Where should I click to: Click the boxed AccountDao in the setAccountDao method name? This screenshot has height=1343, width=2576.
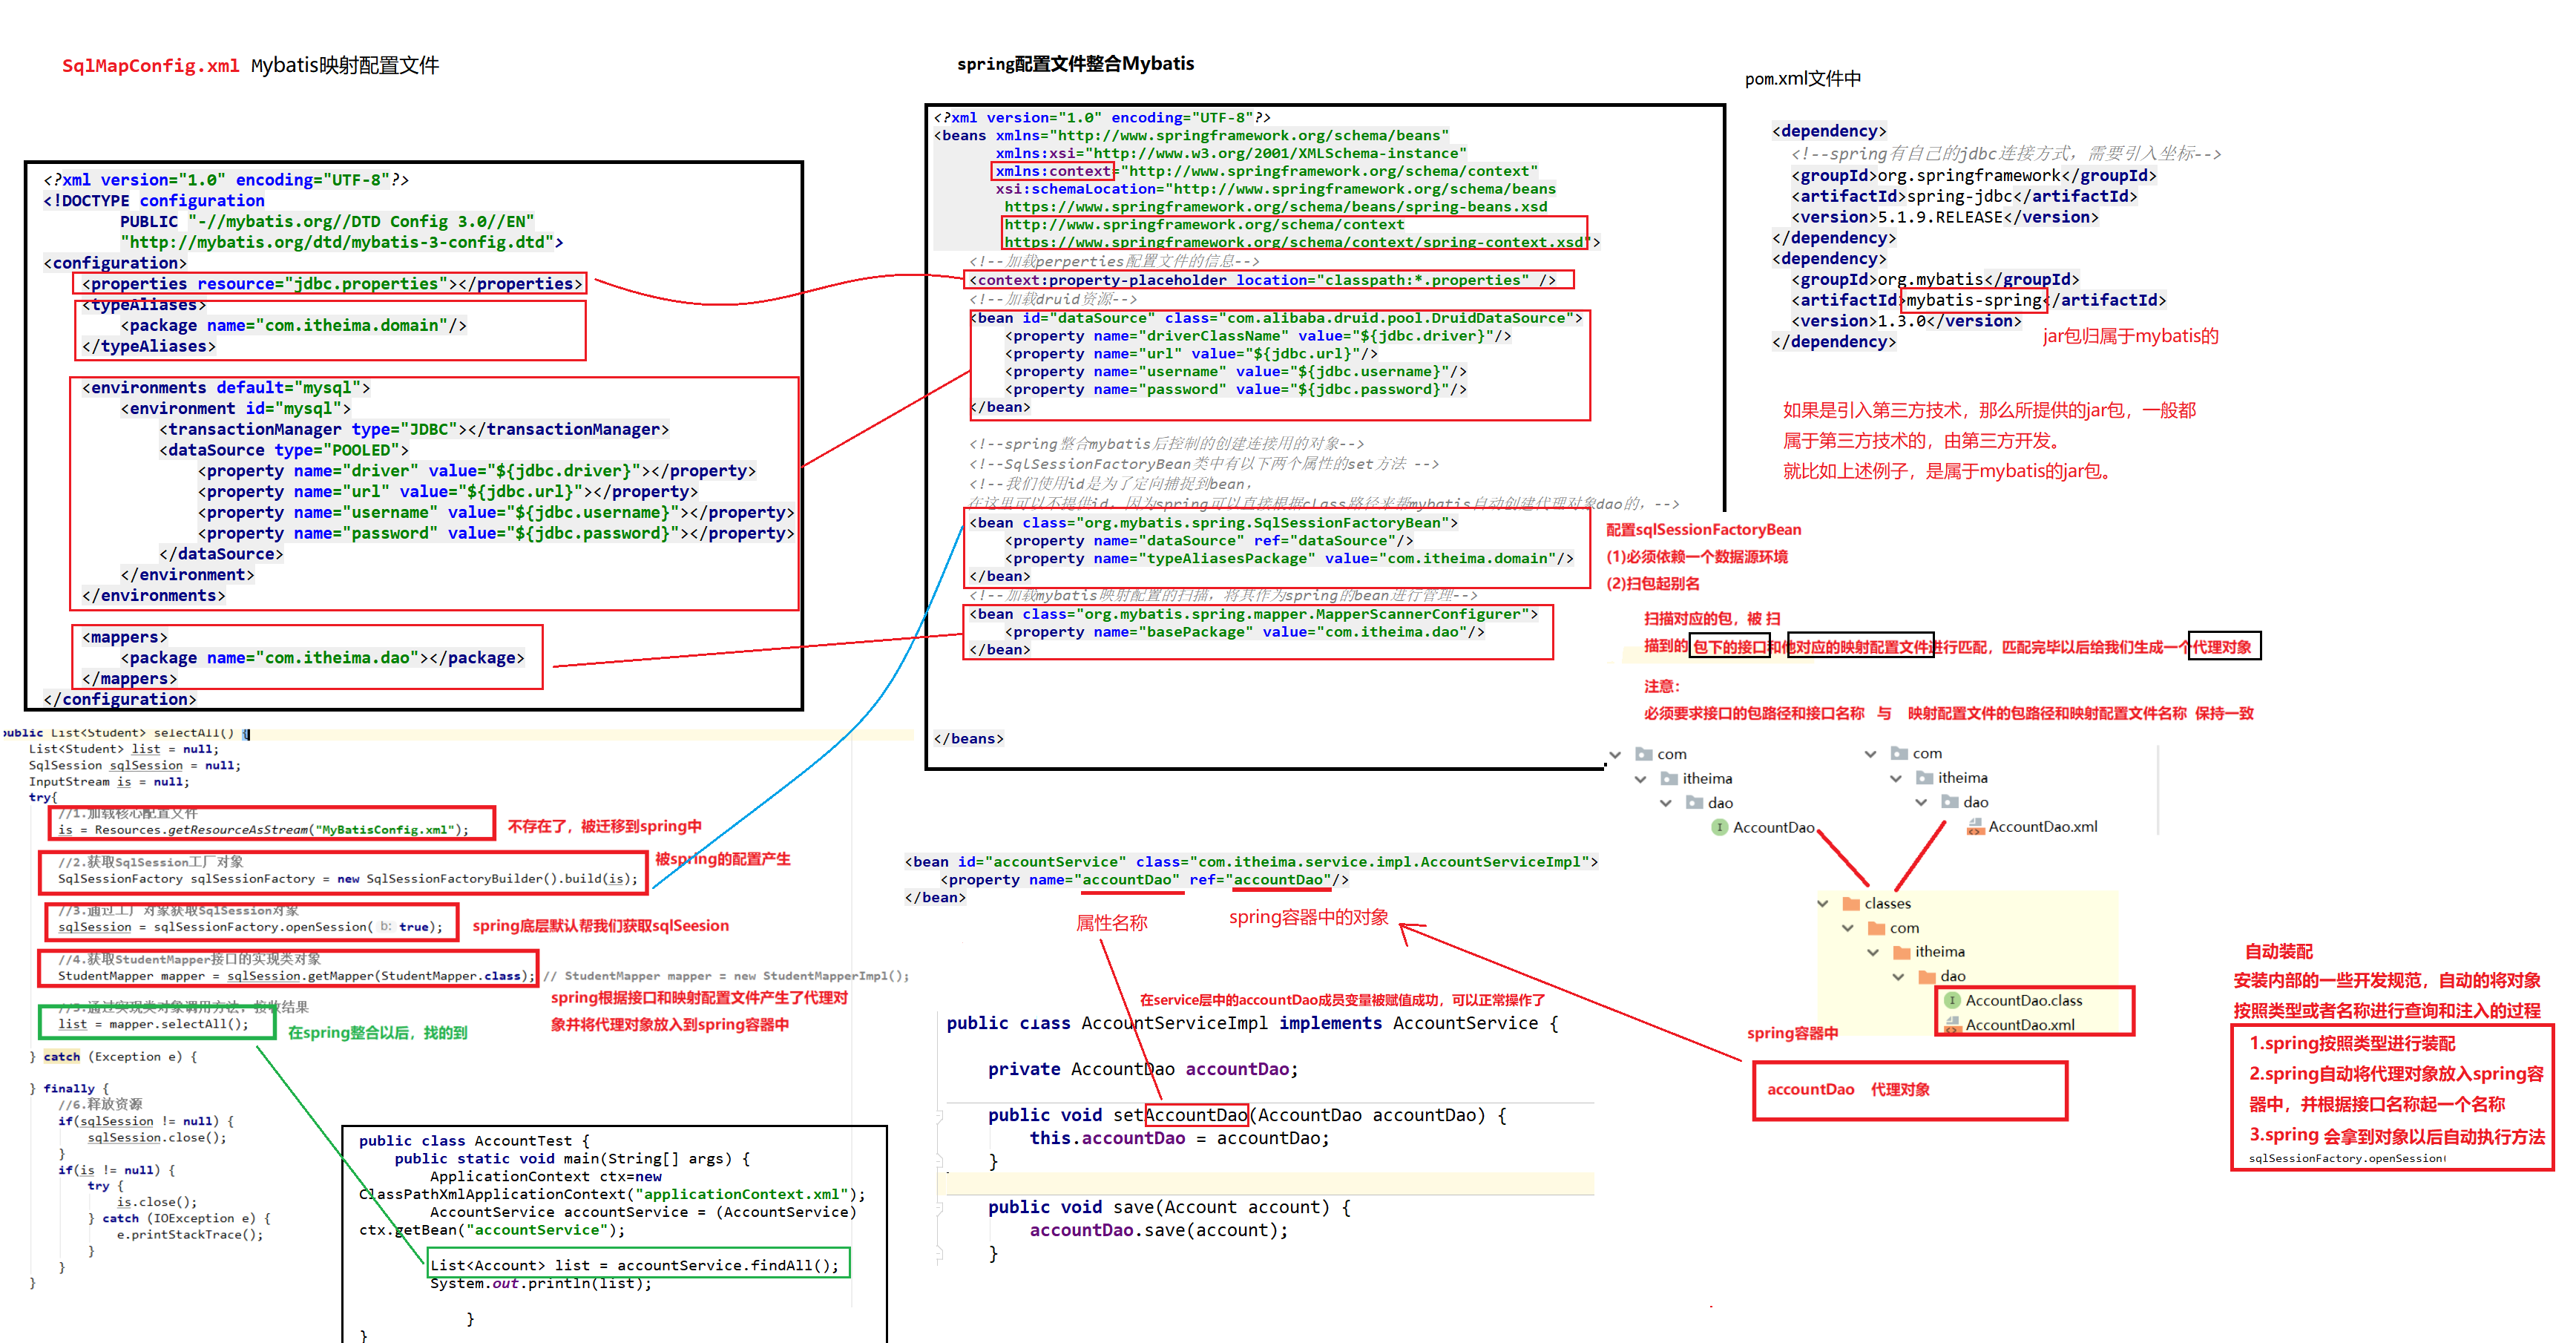pyautogui.click(x=1196, y=1115)
